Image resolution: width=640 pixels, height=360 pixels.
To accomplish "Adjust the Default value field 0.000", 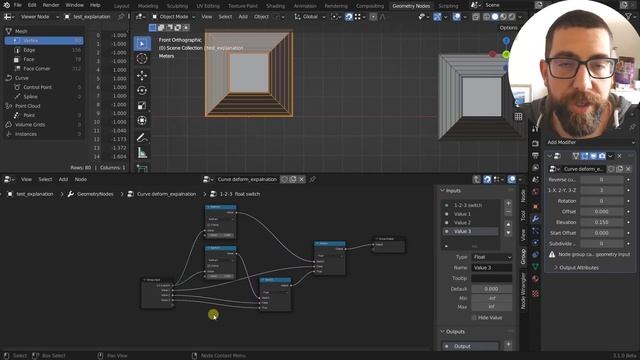I will point(491,289).
